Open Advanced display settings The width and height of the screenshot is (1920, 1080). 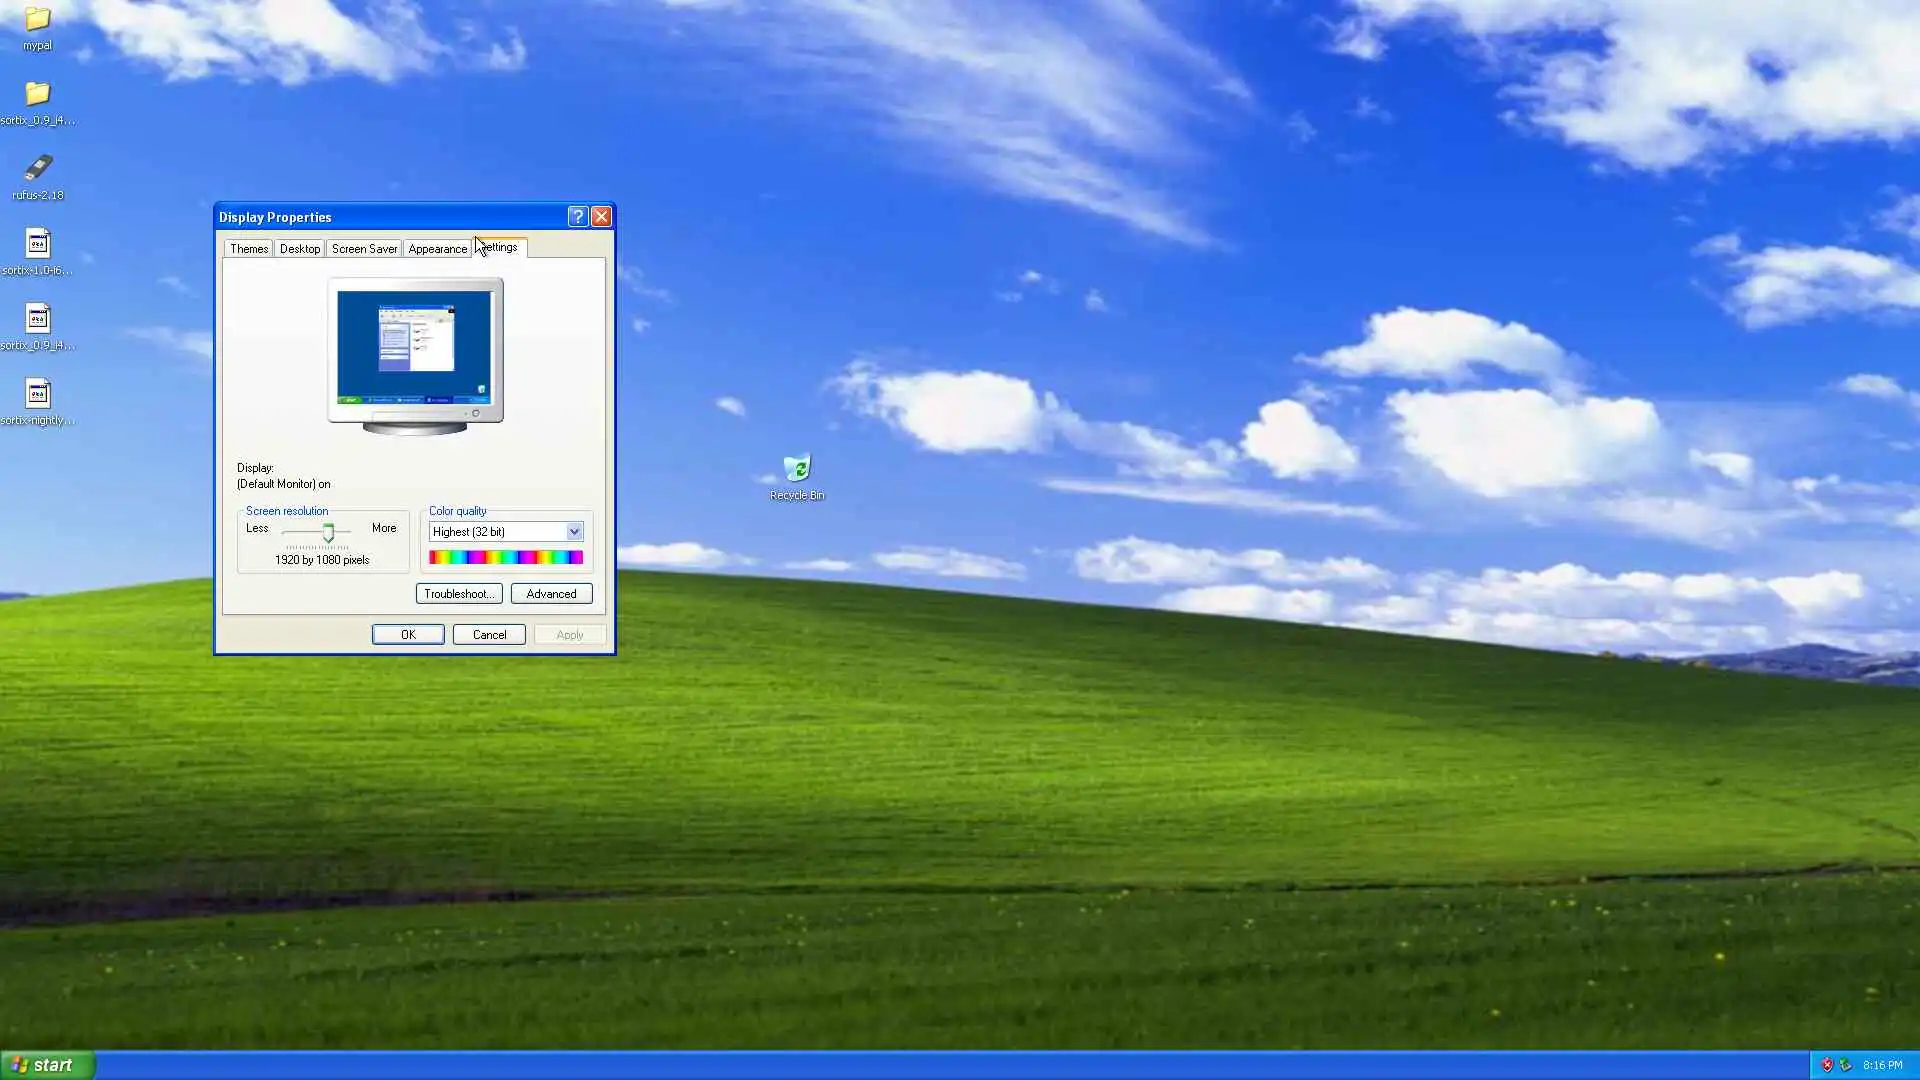(x=551, y=594)
